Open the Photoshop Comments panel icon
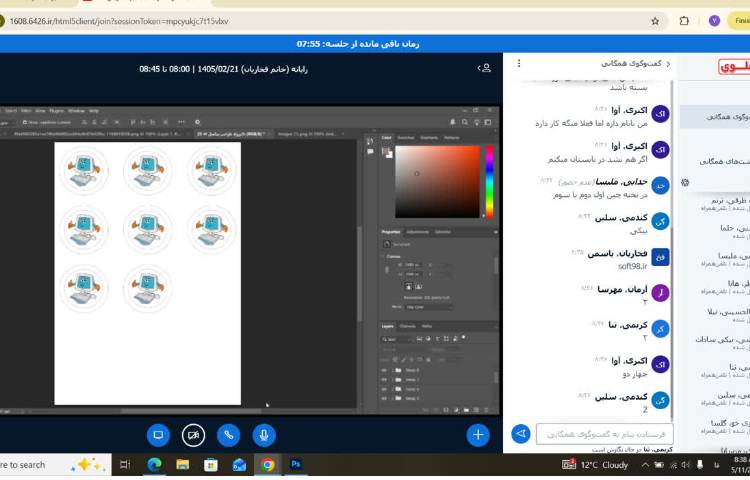 point(370,152)
